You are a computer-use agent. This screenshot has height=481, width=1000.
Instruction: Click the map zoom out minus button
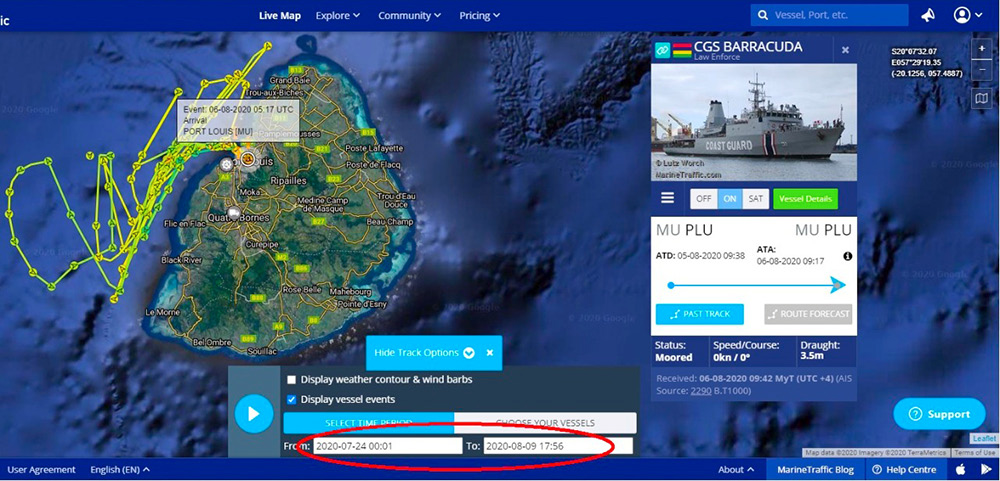[x=982, y=71]
